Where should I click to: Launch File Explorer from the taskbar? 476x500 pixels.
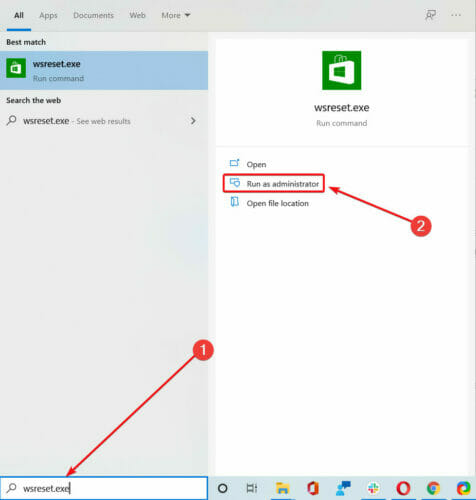pyautogui.click(x=282, y=488)
